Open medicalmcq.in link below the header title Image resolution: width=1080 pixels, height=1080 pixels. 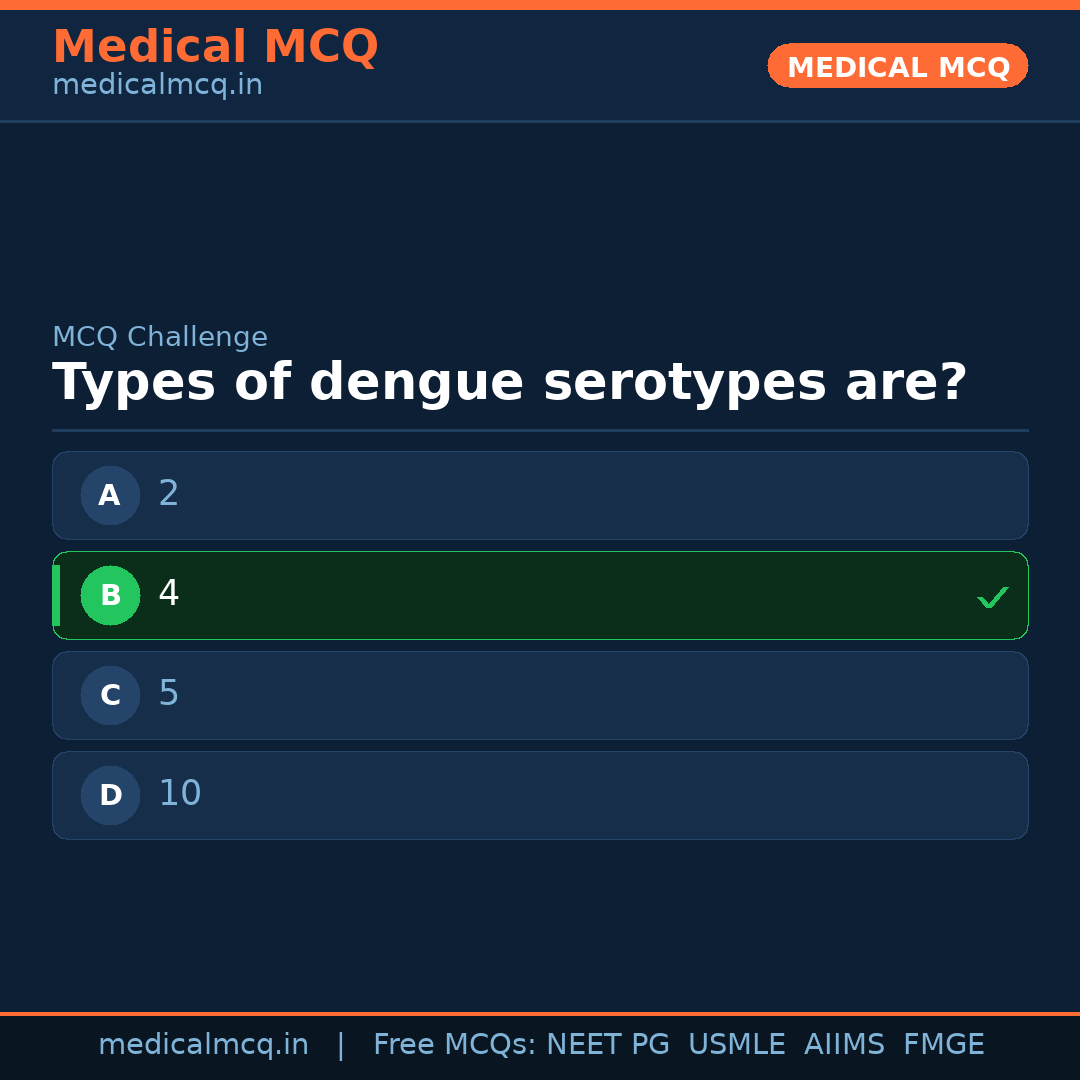pyautogui.click(x=157, y=86)
